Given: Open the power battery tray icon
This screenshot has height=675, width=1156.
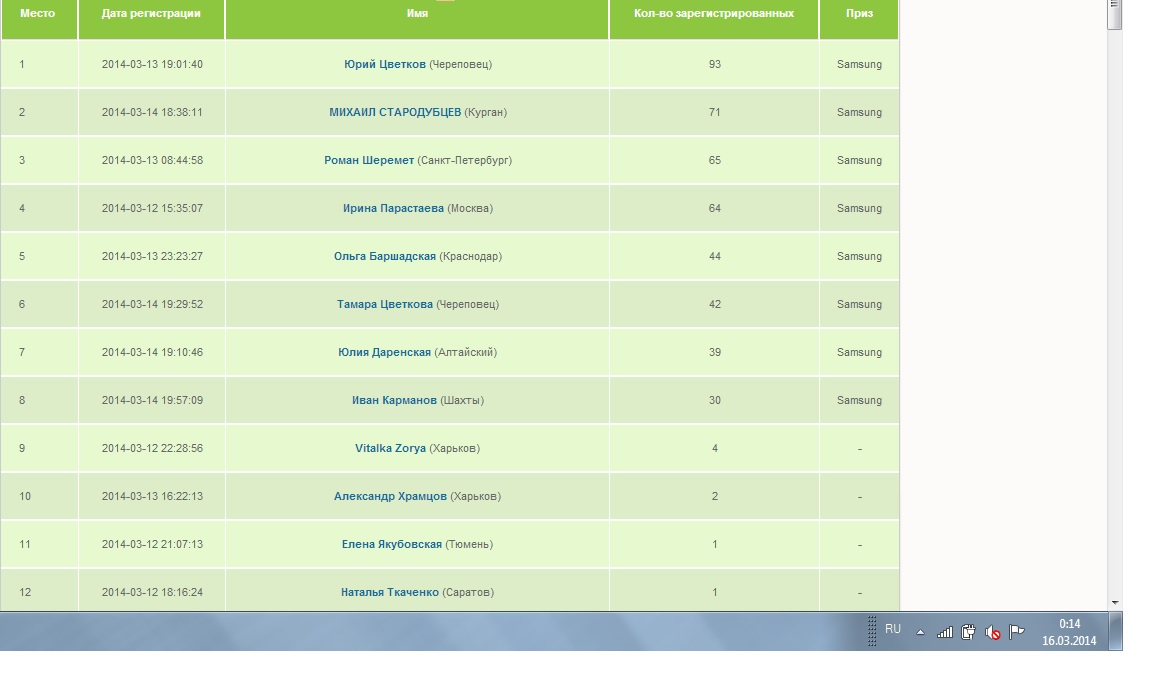Looking at the screenshot, I should tap(969, 632).
